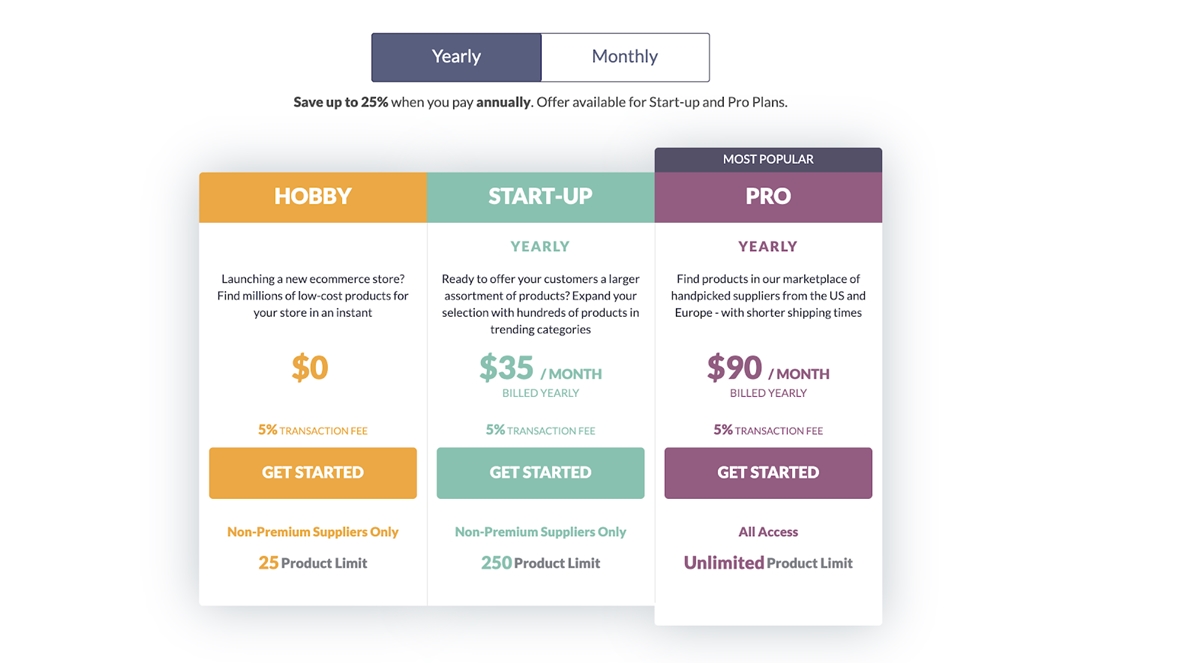Click the 250 Product Limit text
This screenshot has width=1200, height=663.
pos(541,563)
